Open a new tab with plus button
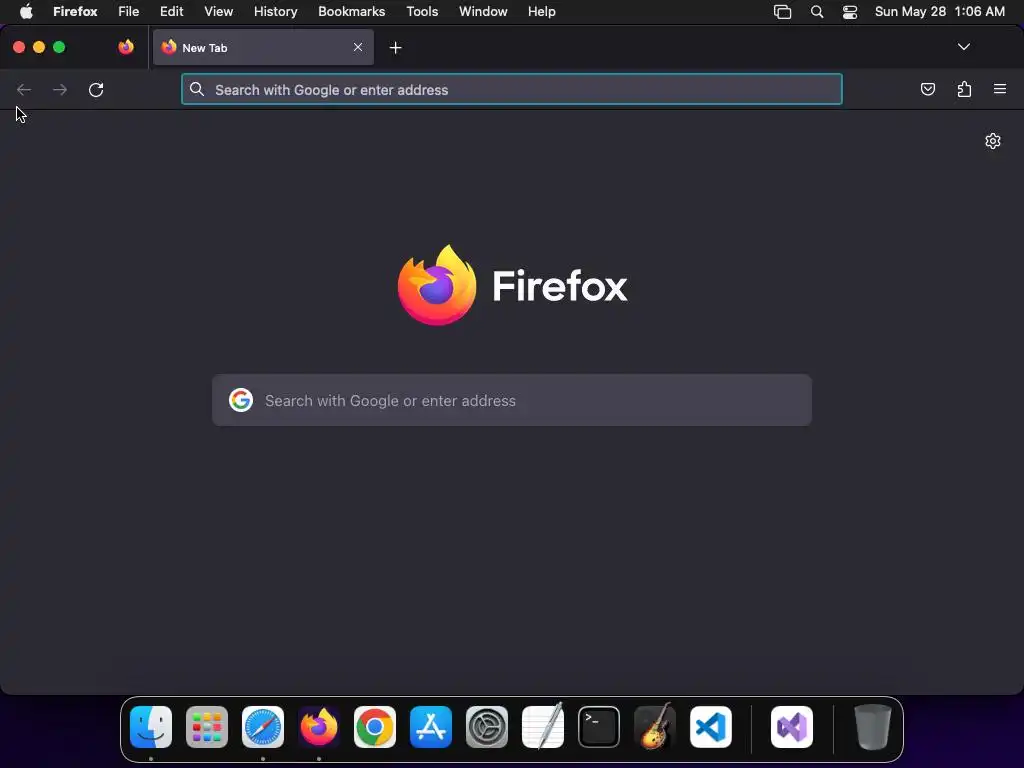The width and height of the screenshot is (1024, 768). pyautogui.click(x=395, y=48)
